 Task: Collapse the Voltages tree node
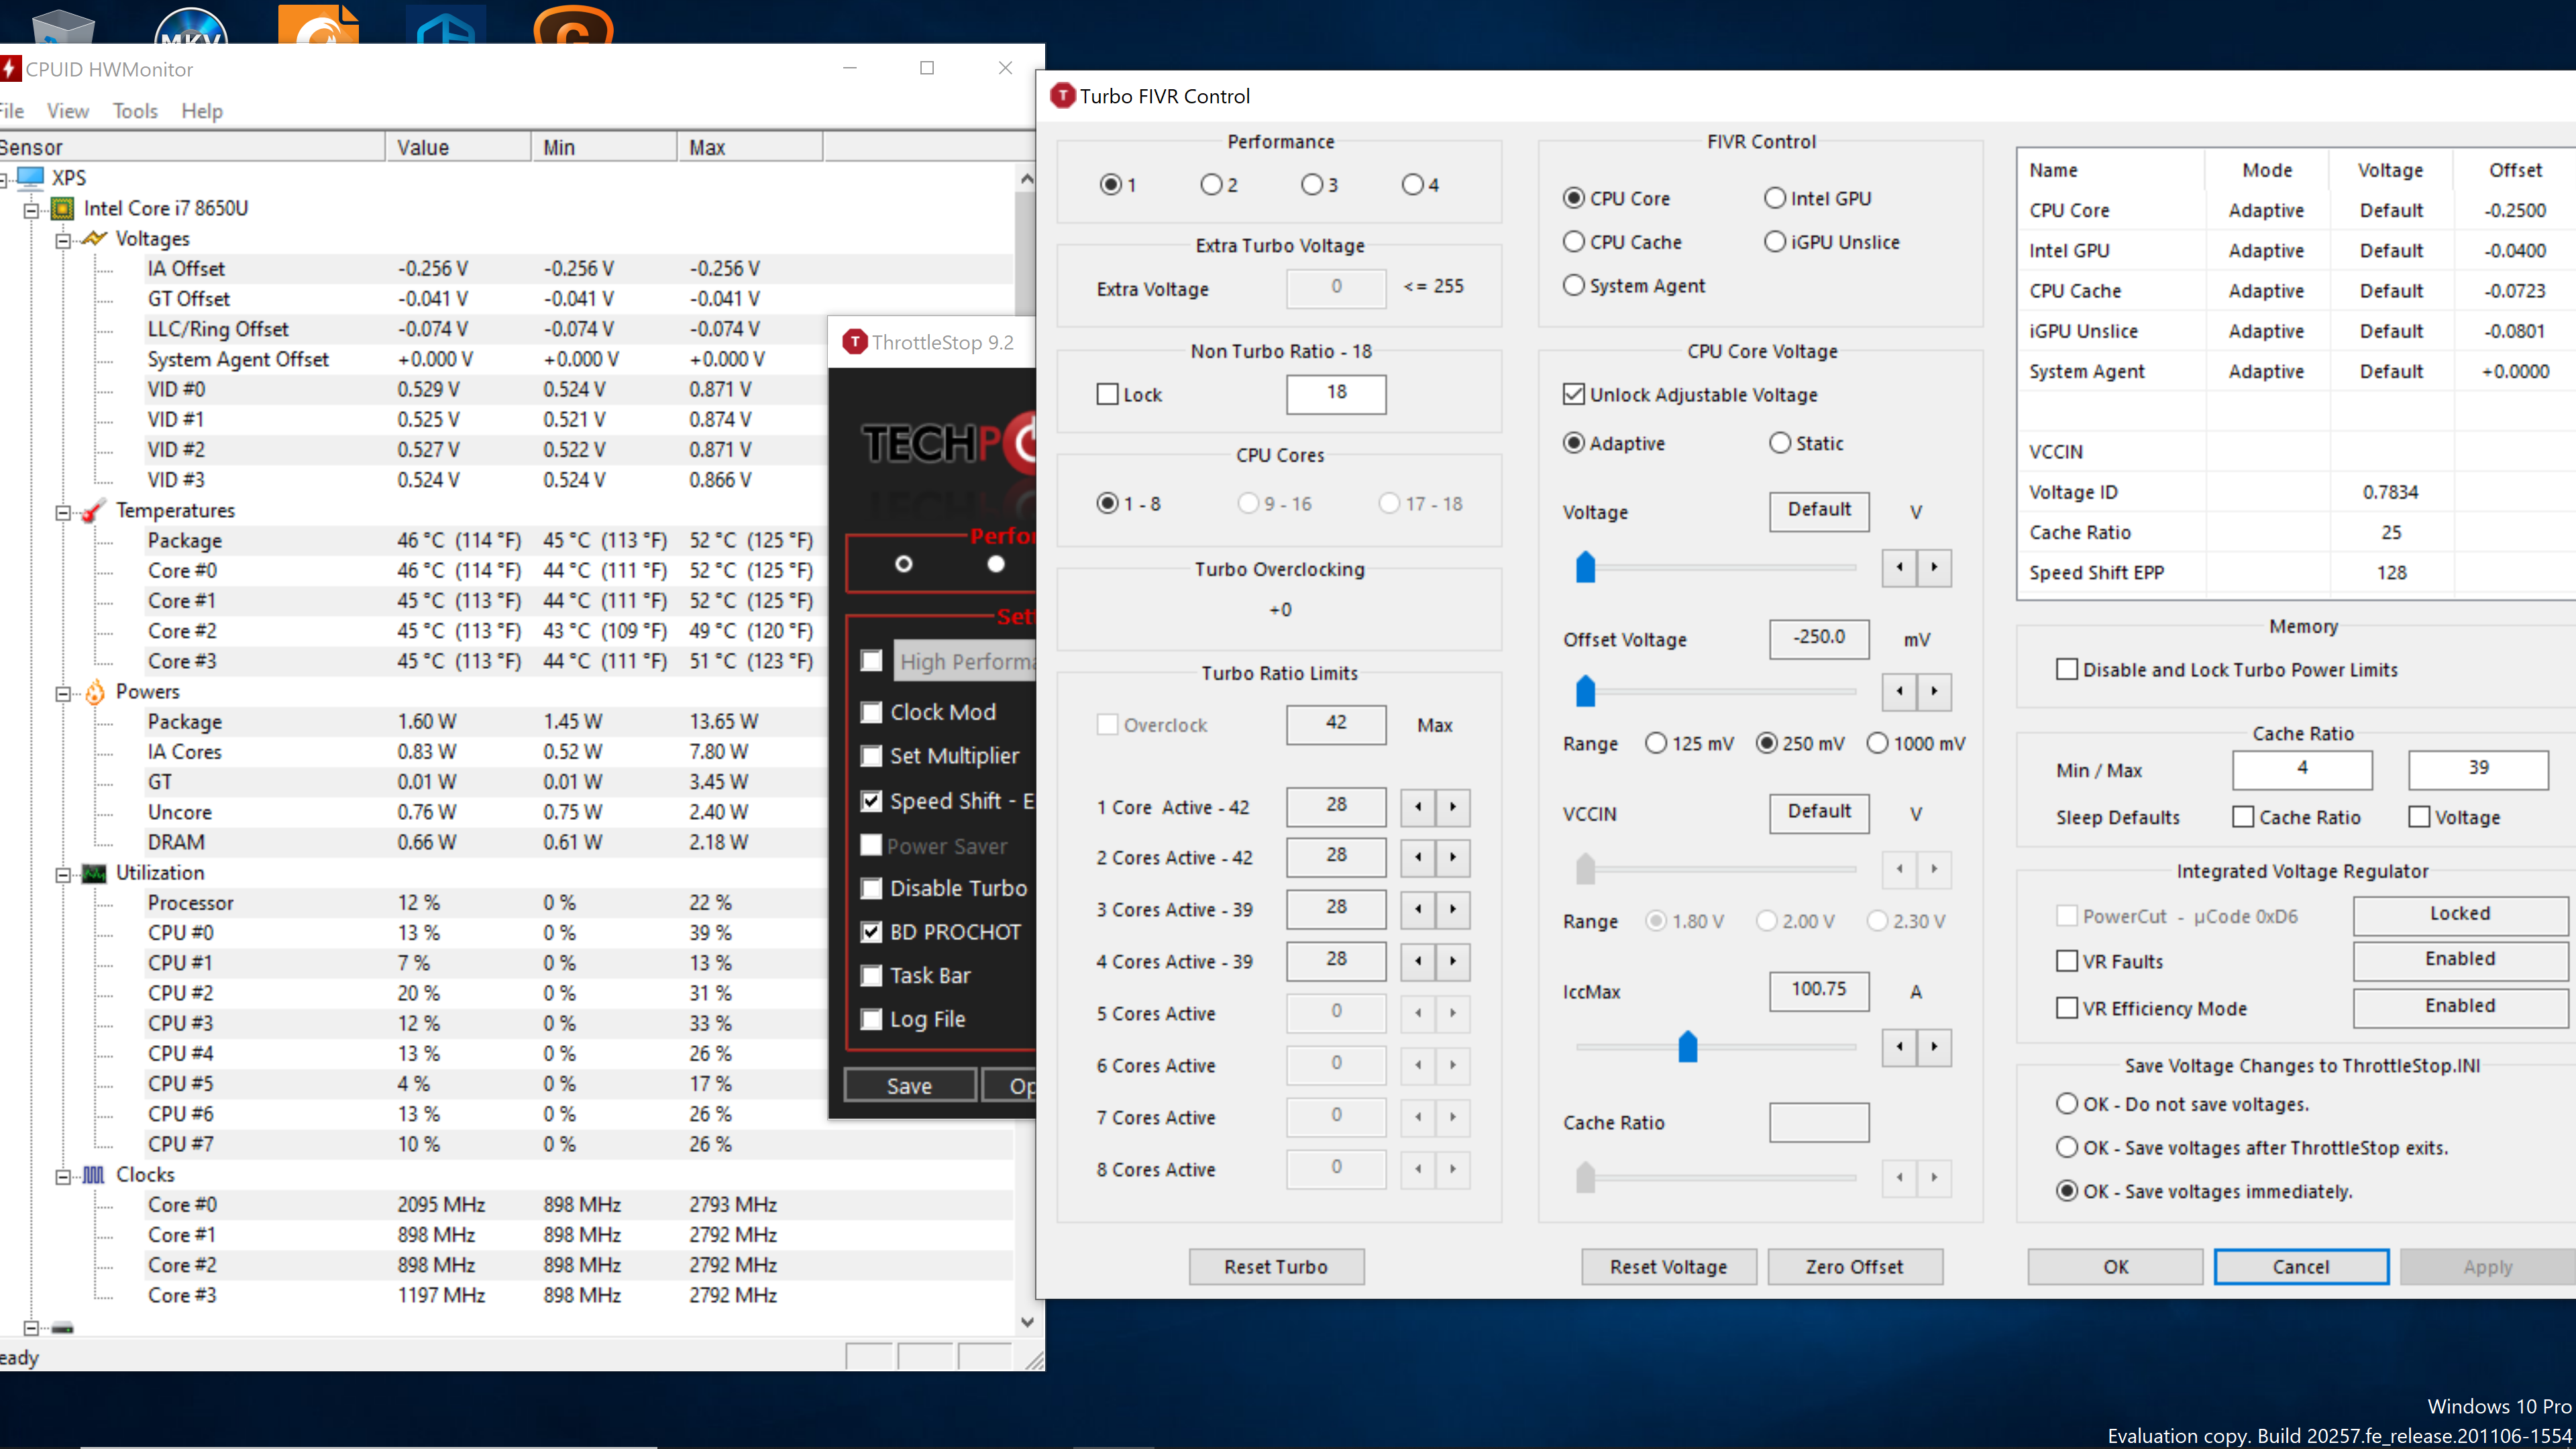[x=63, y=240]
